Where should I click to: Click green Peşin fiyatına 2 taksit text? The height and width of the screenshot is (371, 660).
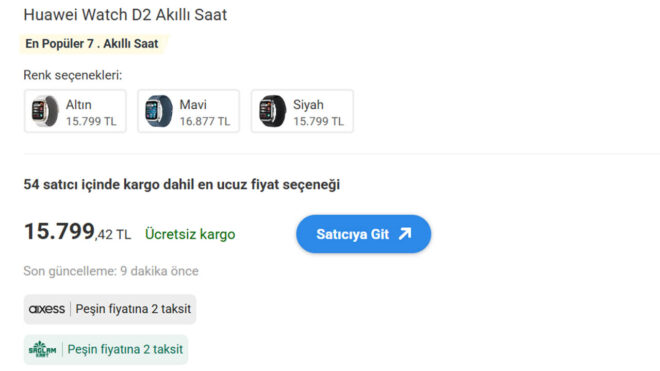tap(125, 349)
